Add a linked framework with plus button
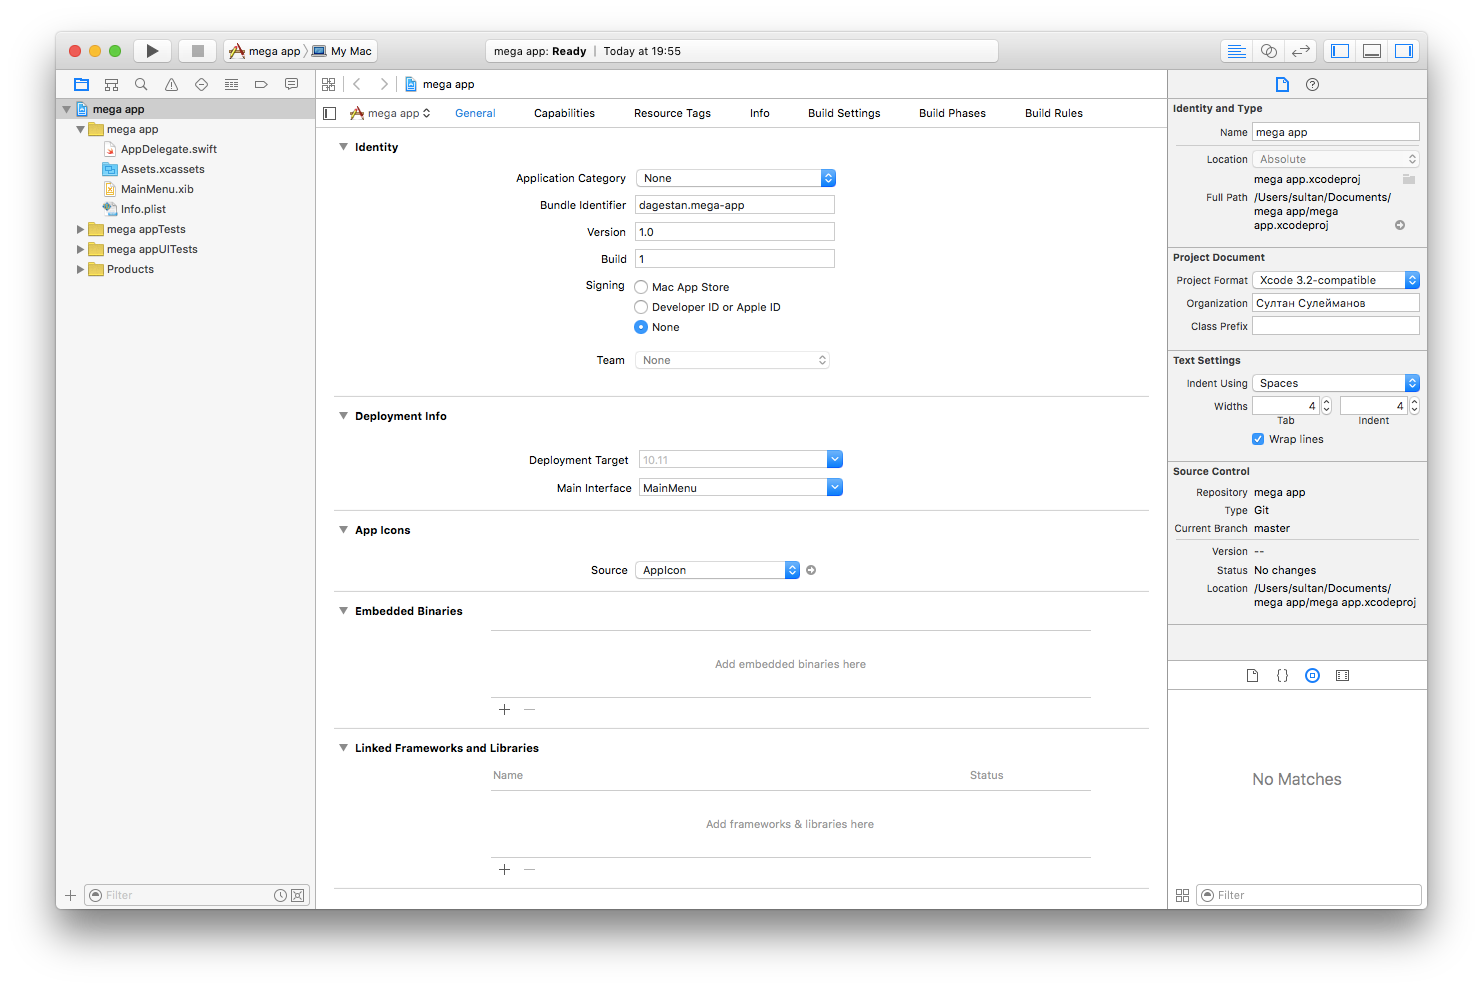 (504, 870)
